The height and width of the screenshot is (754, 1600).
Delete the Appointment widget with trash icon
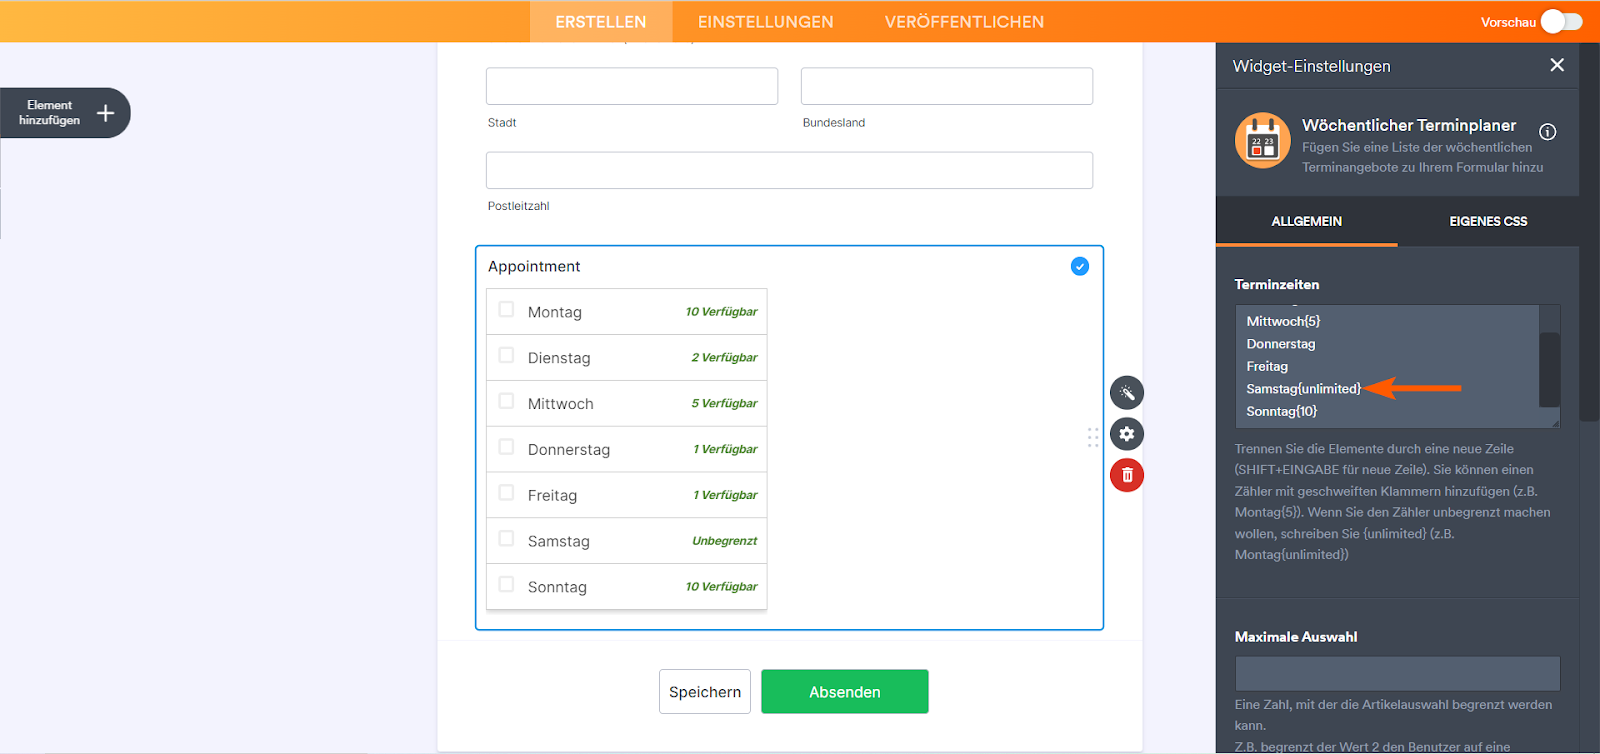pos(1127,475)
